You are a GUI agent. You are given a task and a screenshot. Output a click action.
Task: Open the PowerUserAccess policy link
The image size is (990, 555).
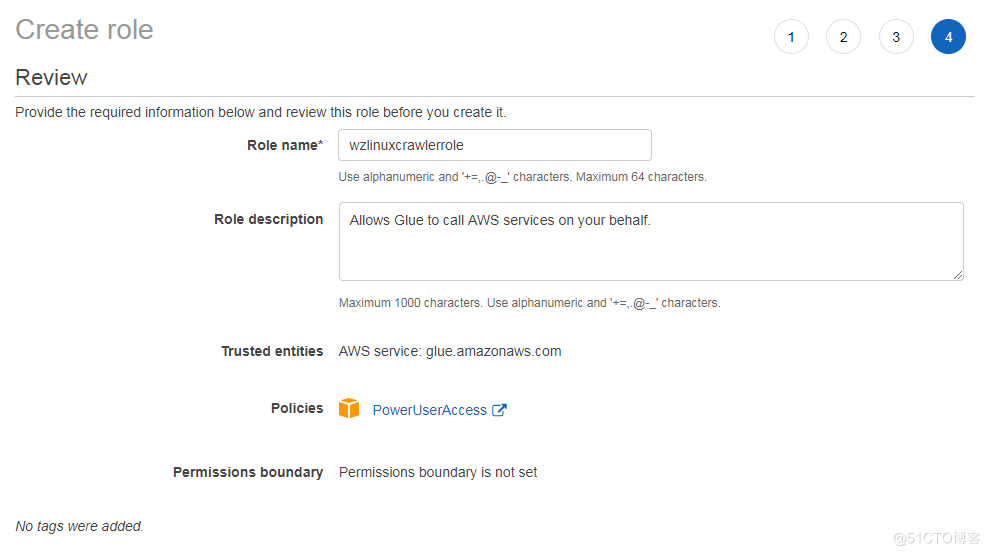tap(429, 410)
